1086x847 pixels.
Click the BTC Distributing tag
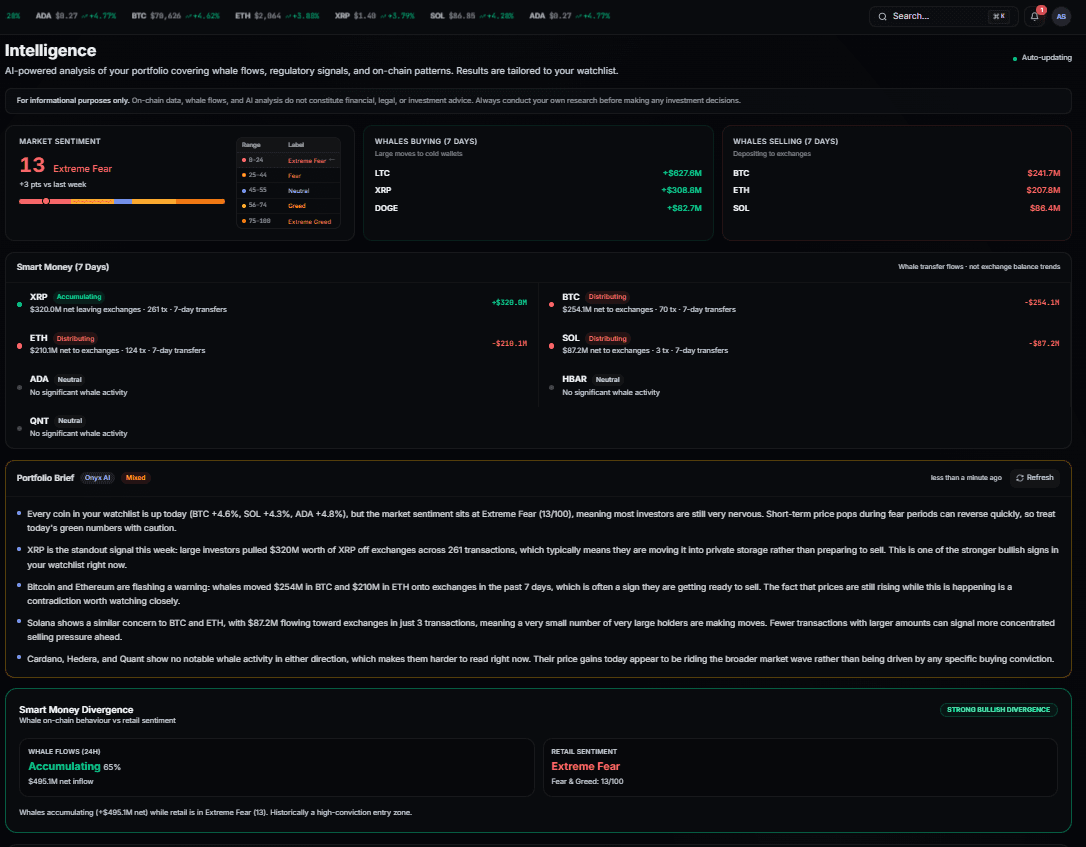tap(607, 297)
